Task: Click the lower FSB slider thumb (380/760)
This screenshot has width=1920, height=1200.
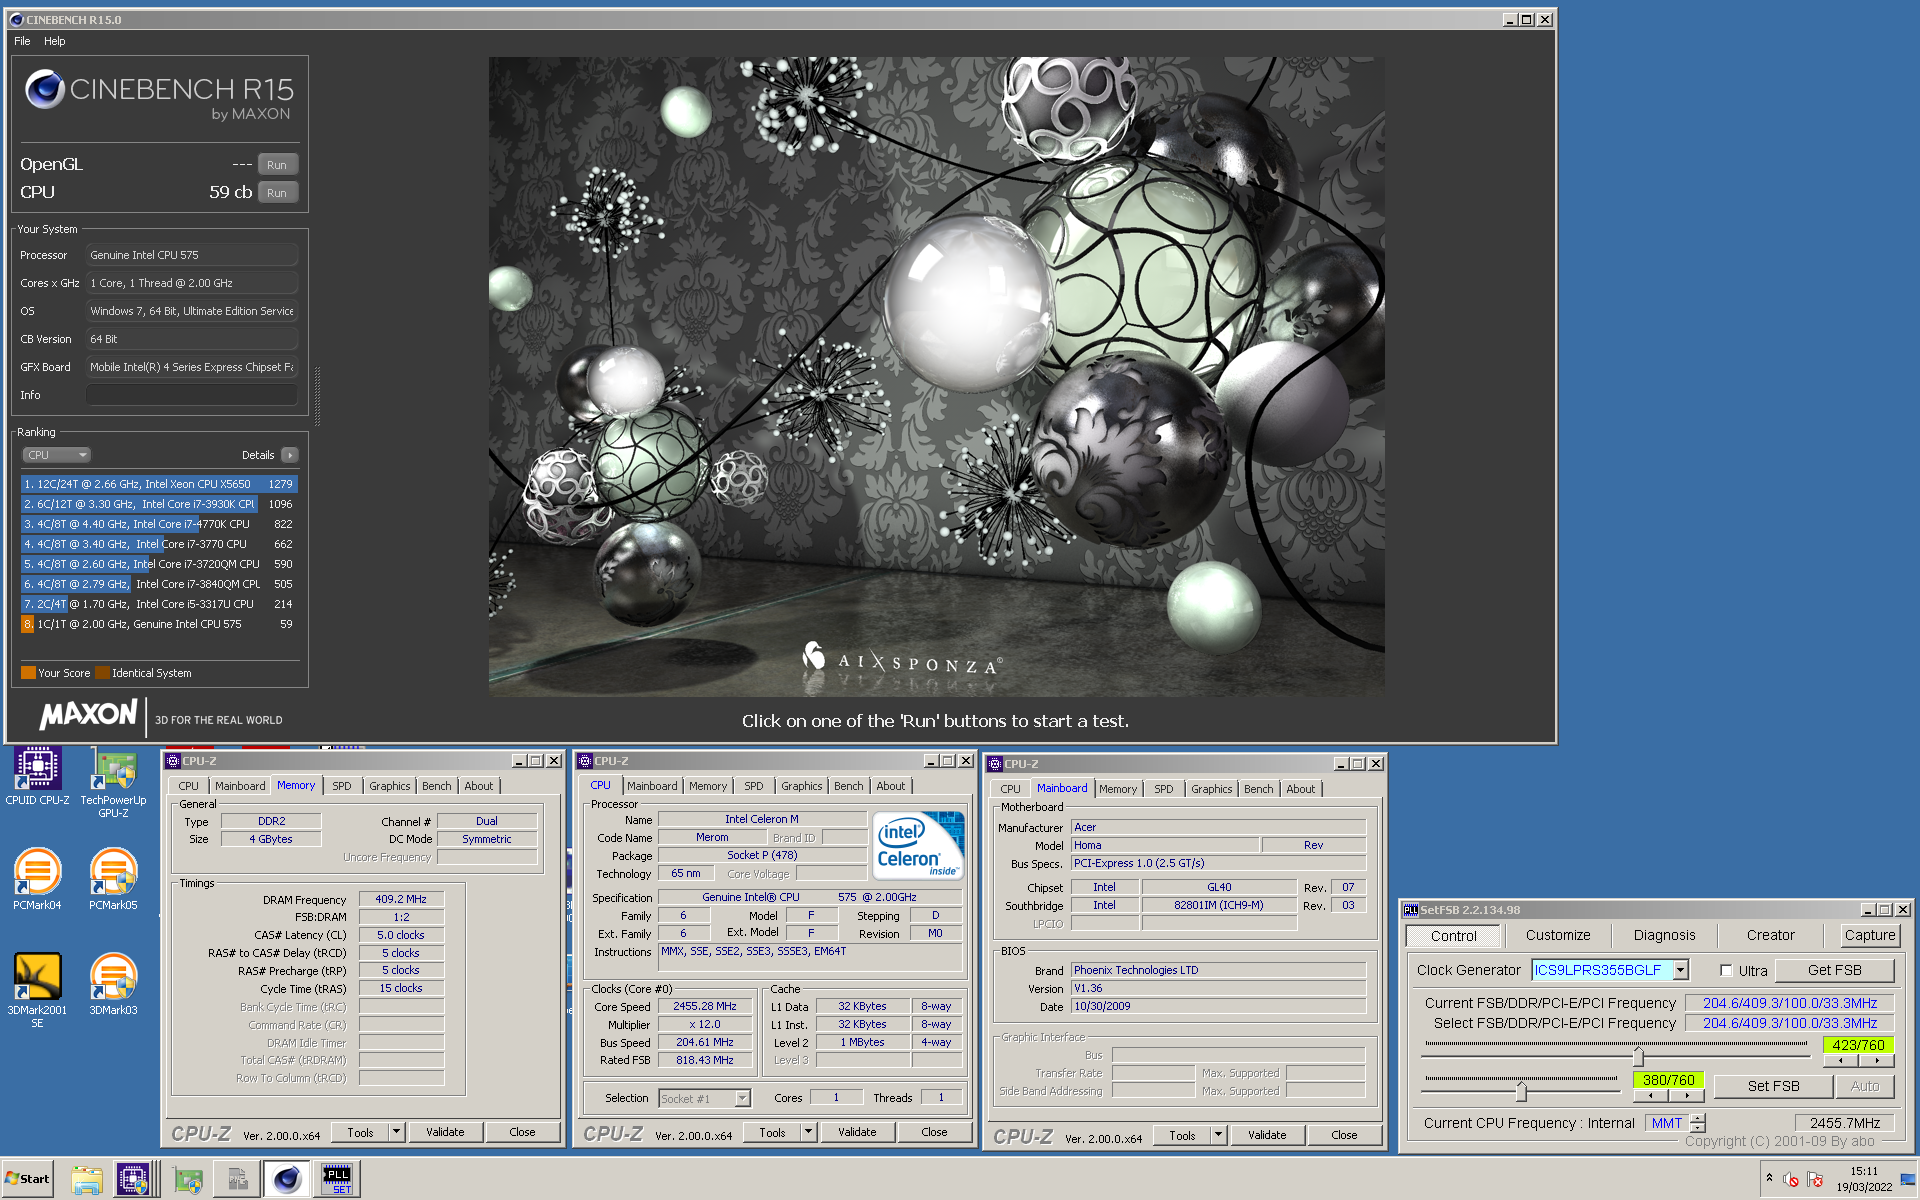Action: (1521, 1090)
